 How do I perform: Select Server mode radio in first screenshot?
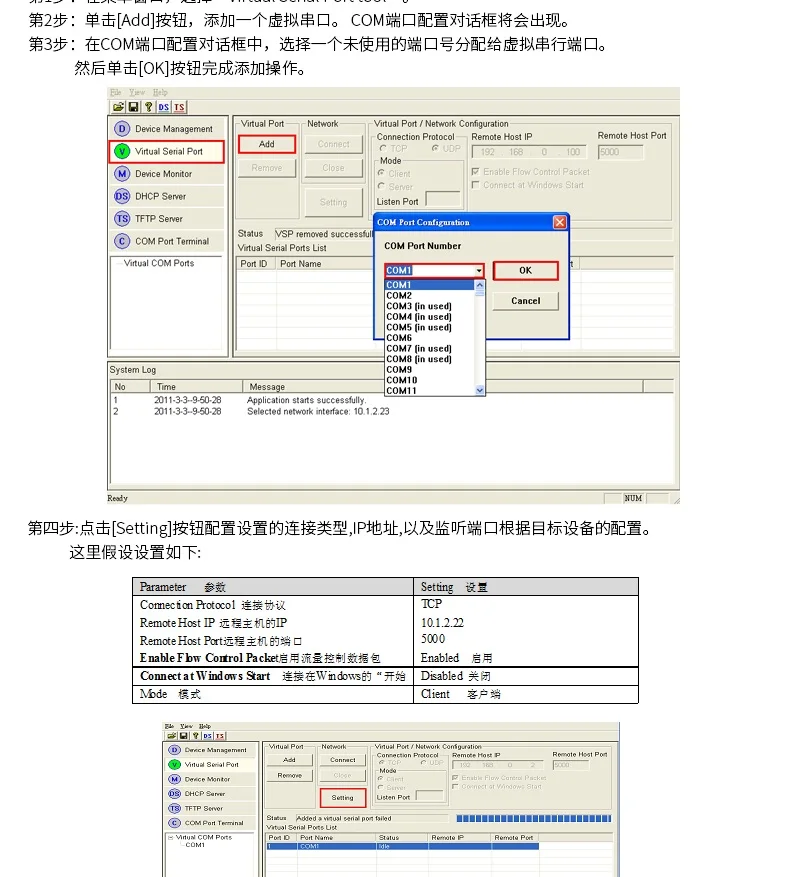click(381, 186)
